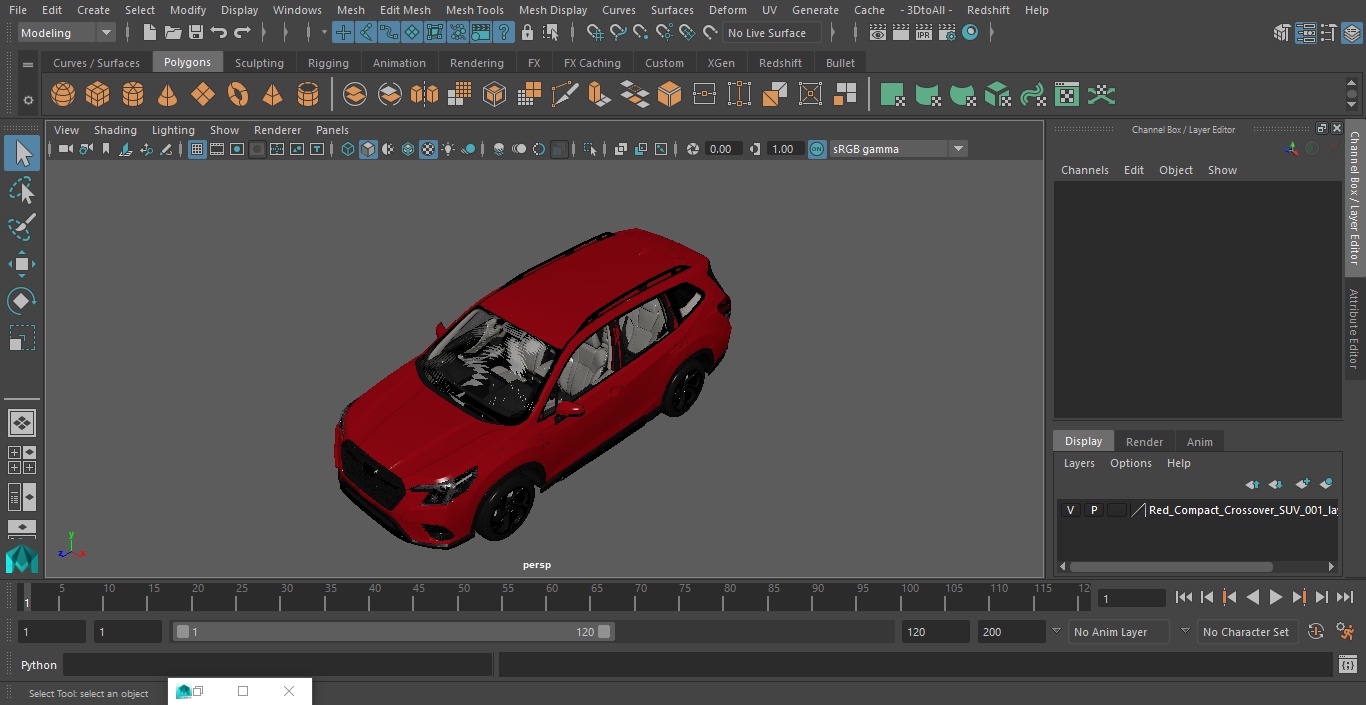
Task: Activate the Select tool arrow
Action: [22, 153]
